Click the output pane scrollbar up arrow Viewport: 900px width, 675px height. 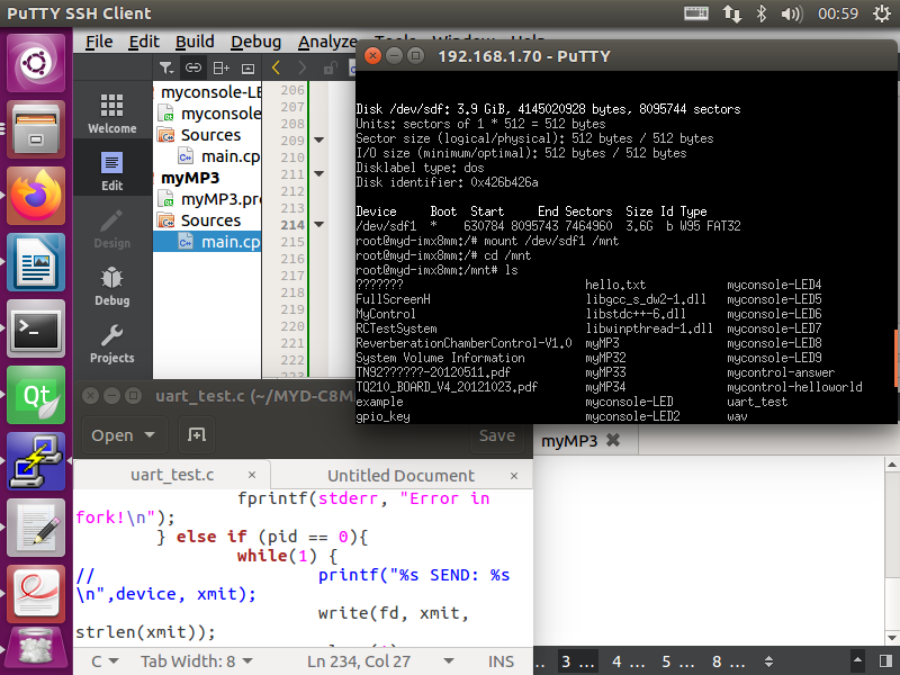(892, 464)
